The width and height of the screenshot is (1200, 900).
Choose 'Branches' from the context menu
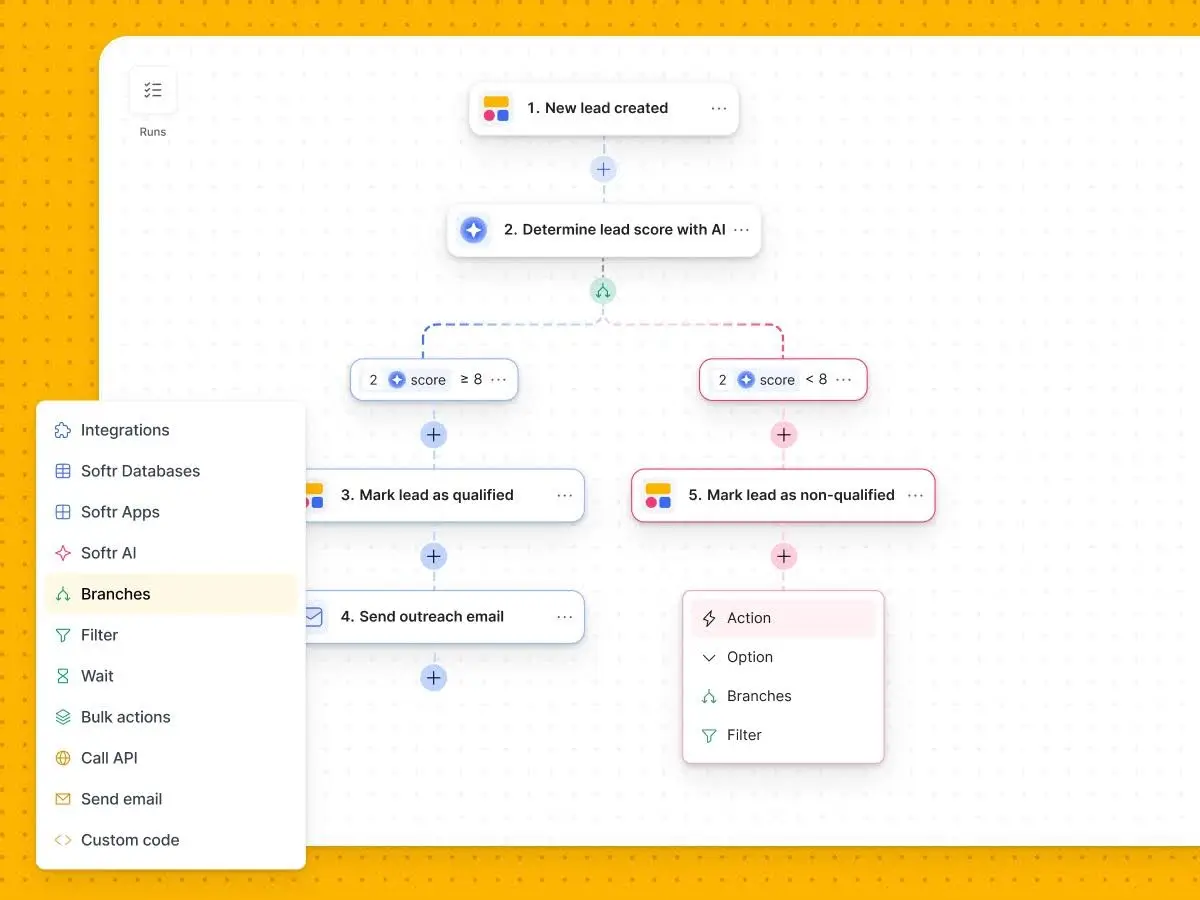point(760,696)
